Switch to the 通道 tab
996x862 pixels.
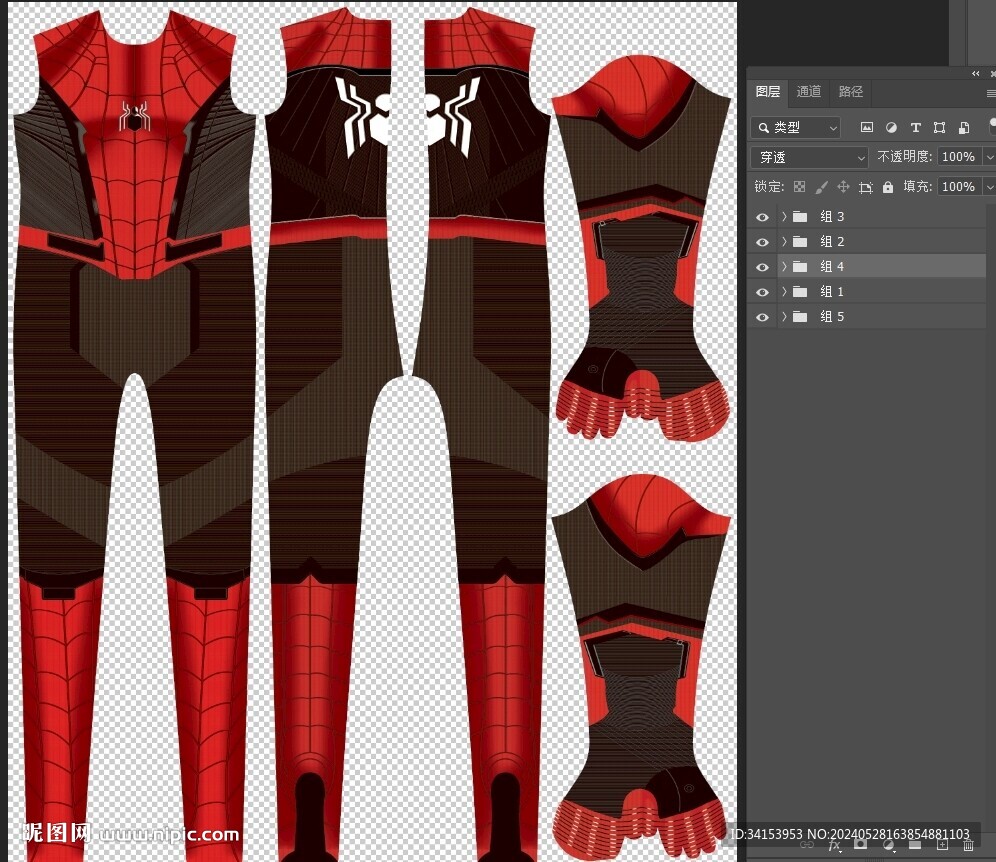click(x=809, y=92)
